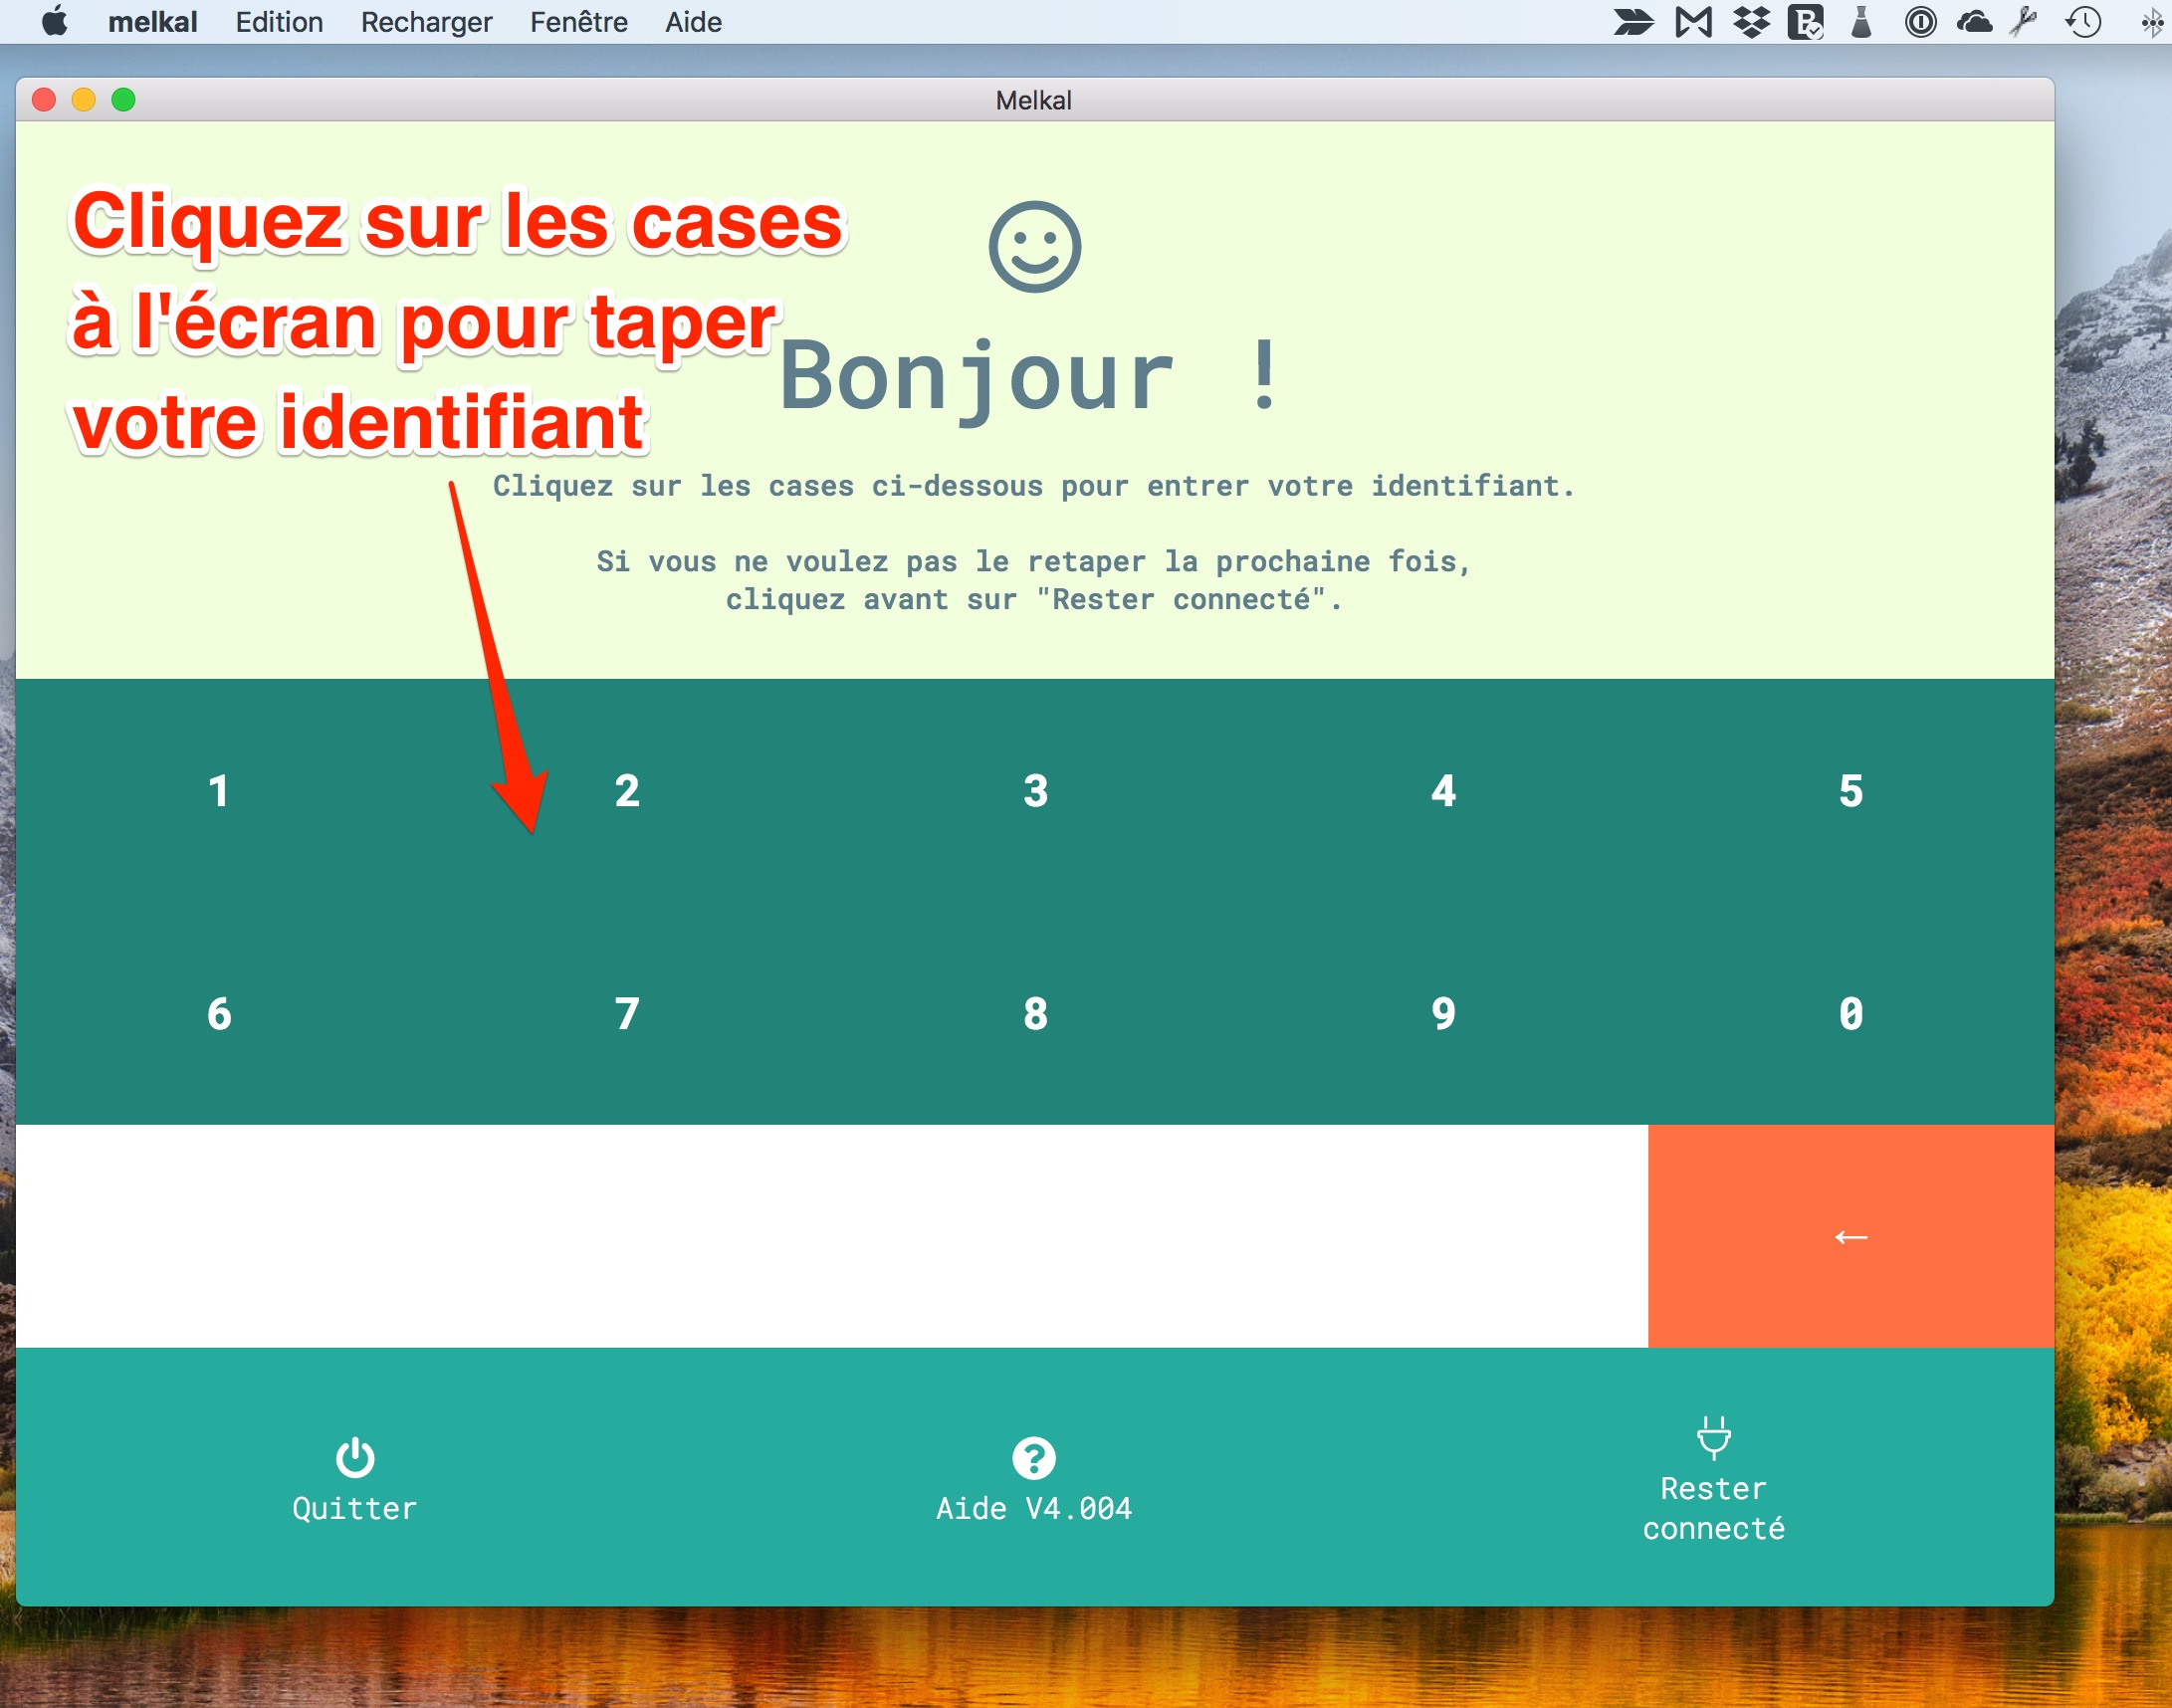Click the power icon above Quitter
This screenshot has width=2172, height=1708.
355,1458
